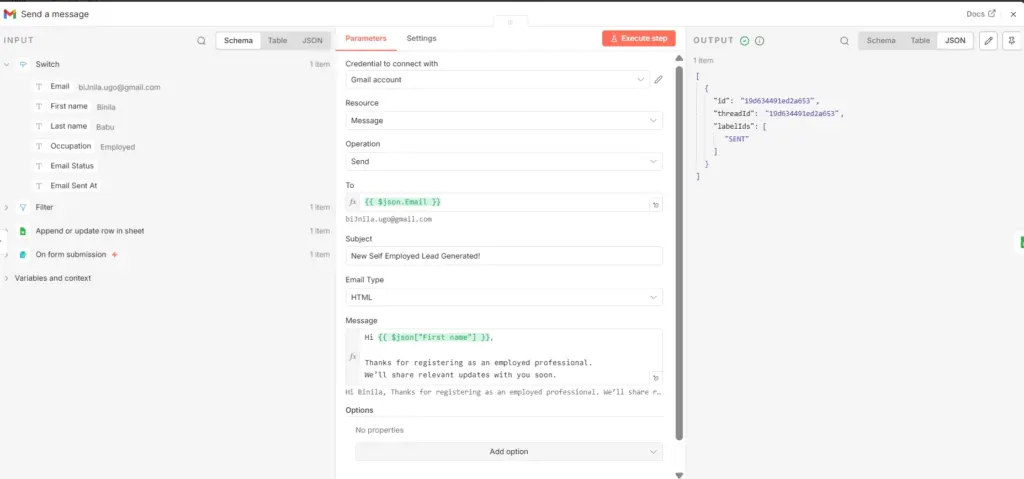Image resolution: width=1024 pixels, height=479 pixels.
Task: Click the parameters panel vertical scrollbar
Action: [679, 252]
